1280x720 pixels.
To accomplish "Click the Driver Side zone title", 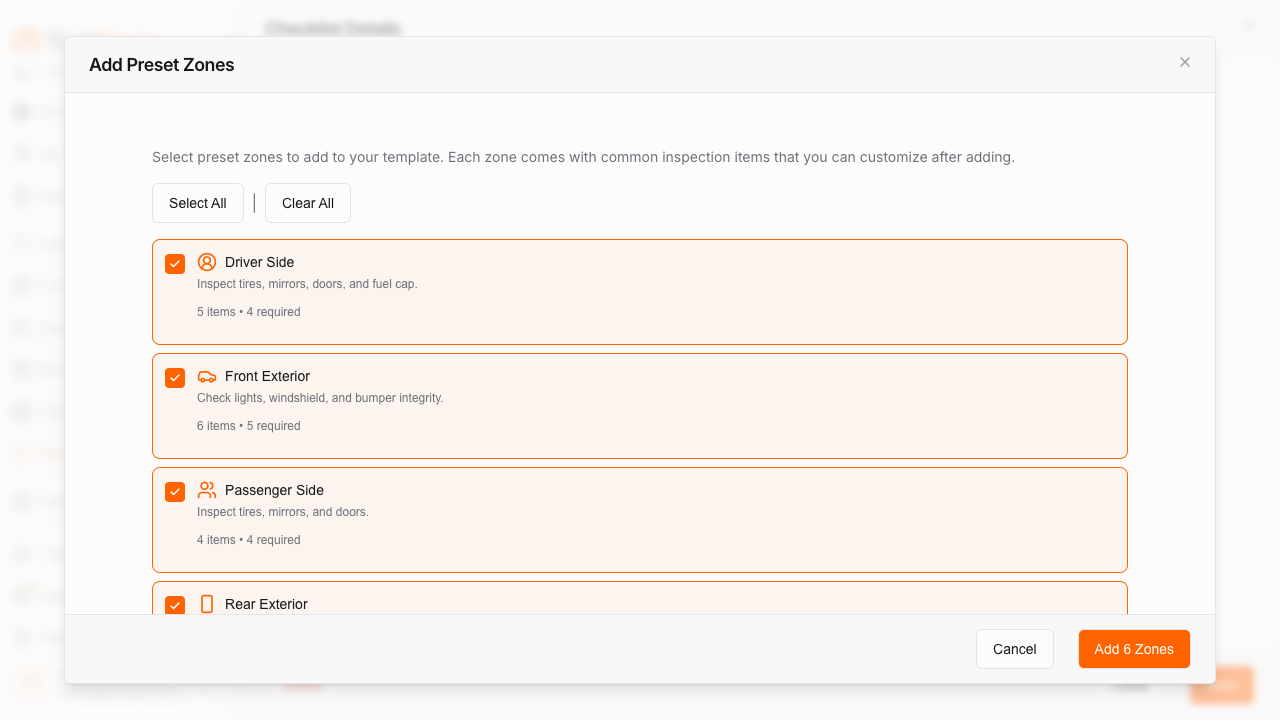I will (259, 262).
